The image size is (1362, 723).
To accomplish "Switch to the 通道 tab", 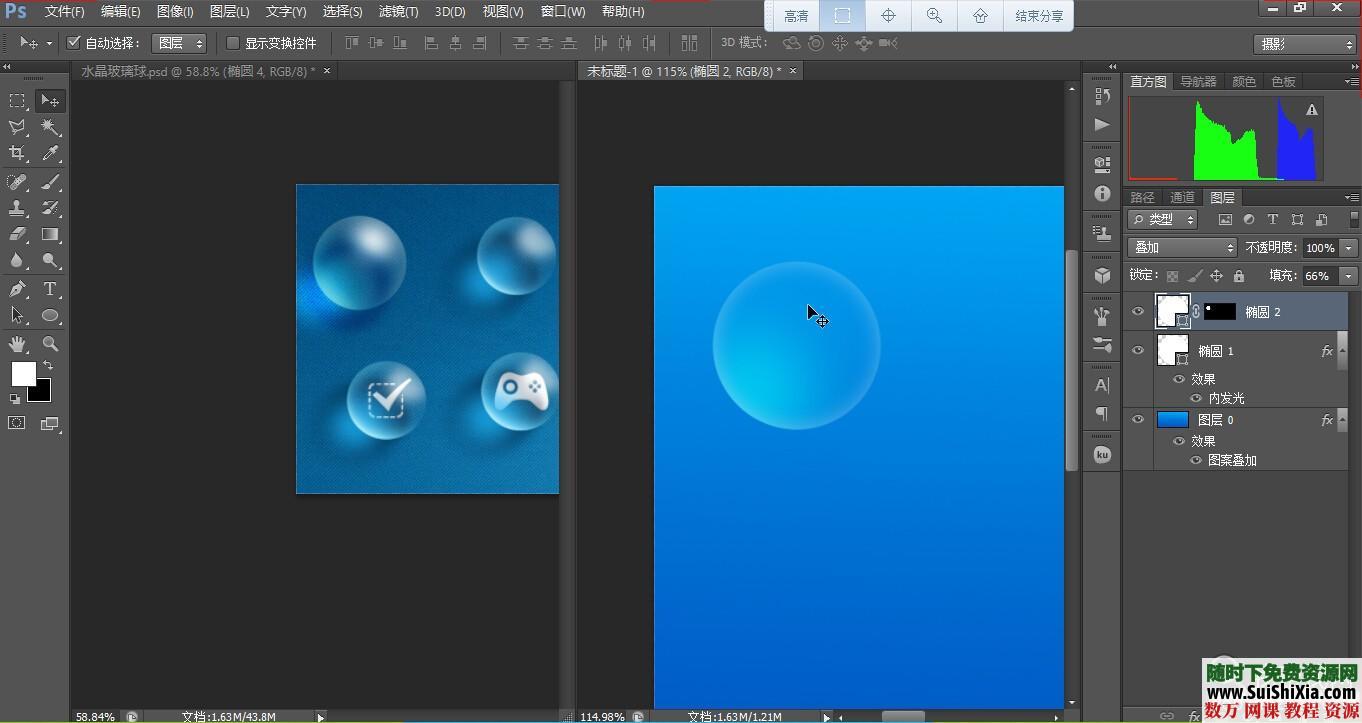I will click(x=1182, y=197).
